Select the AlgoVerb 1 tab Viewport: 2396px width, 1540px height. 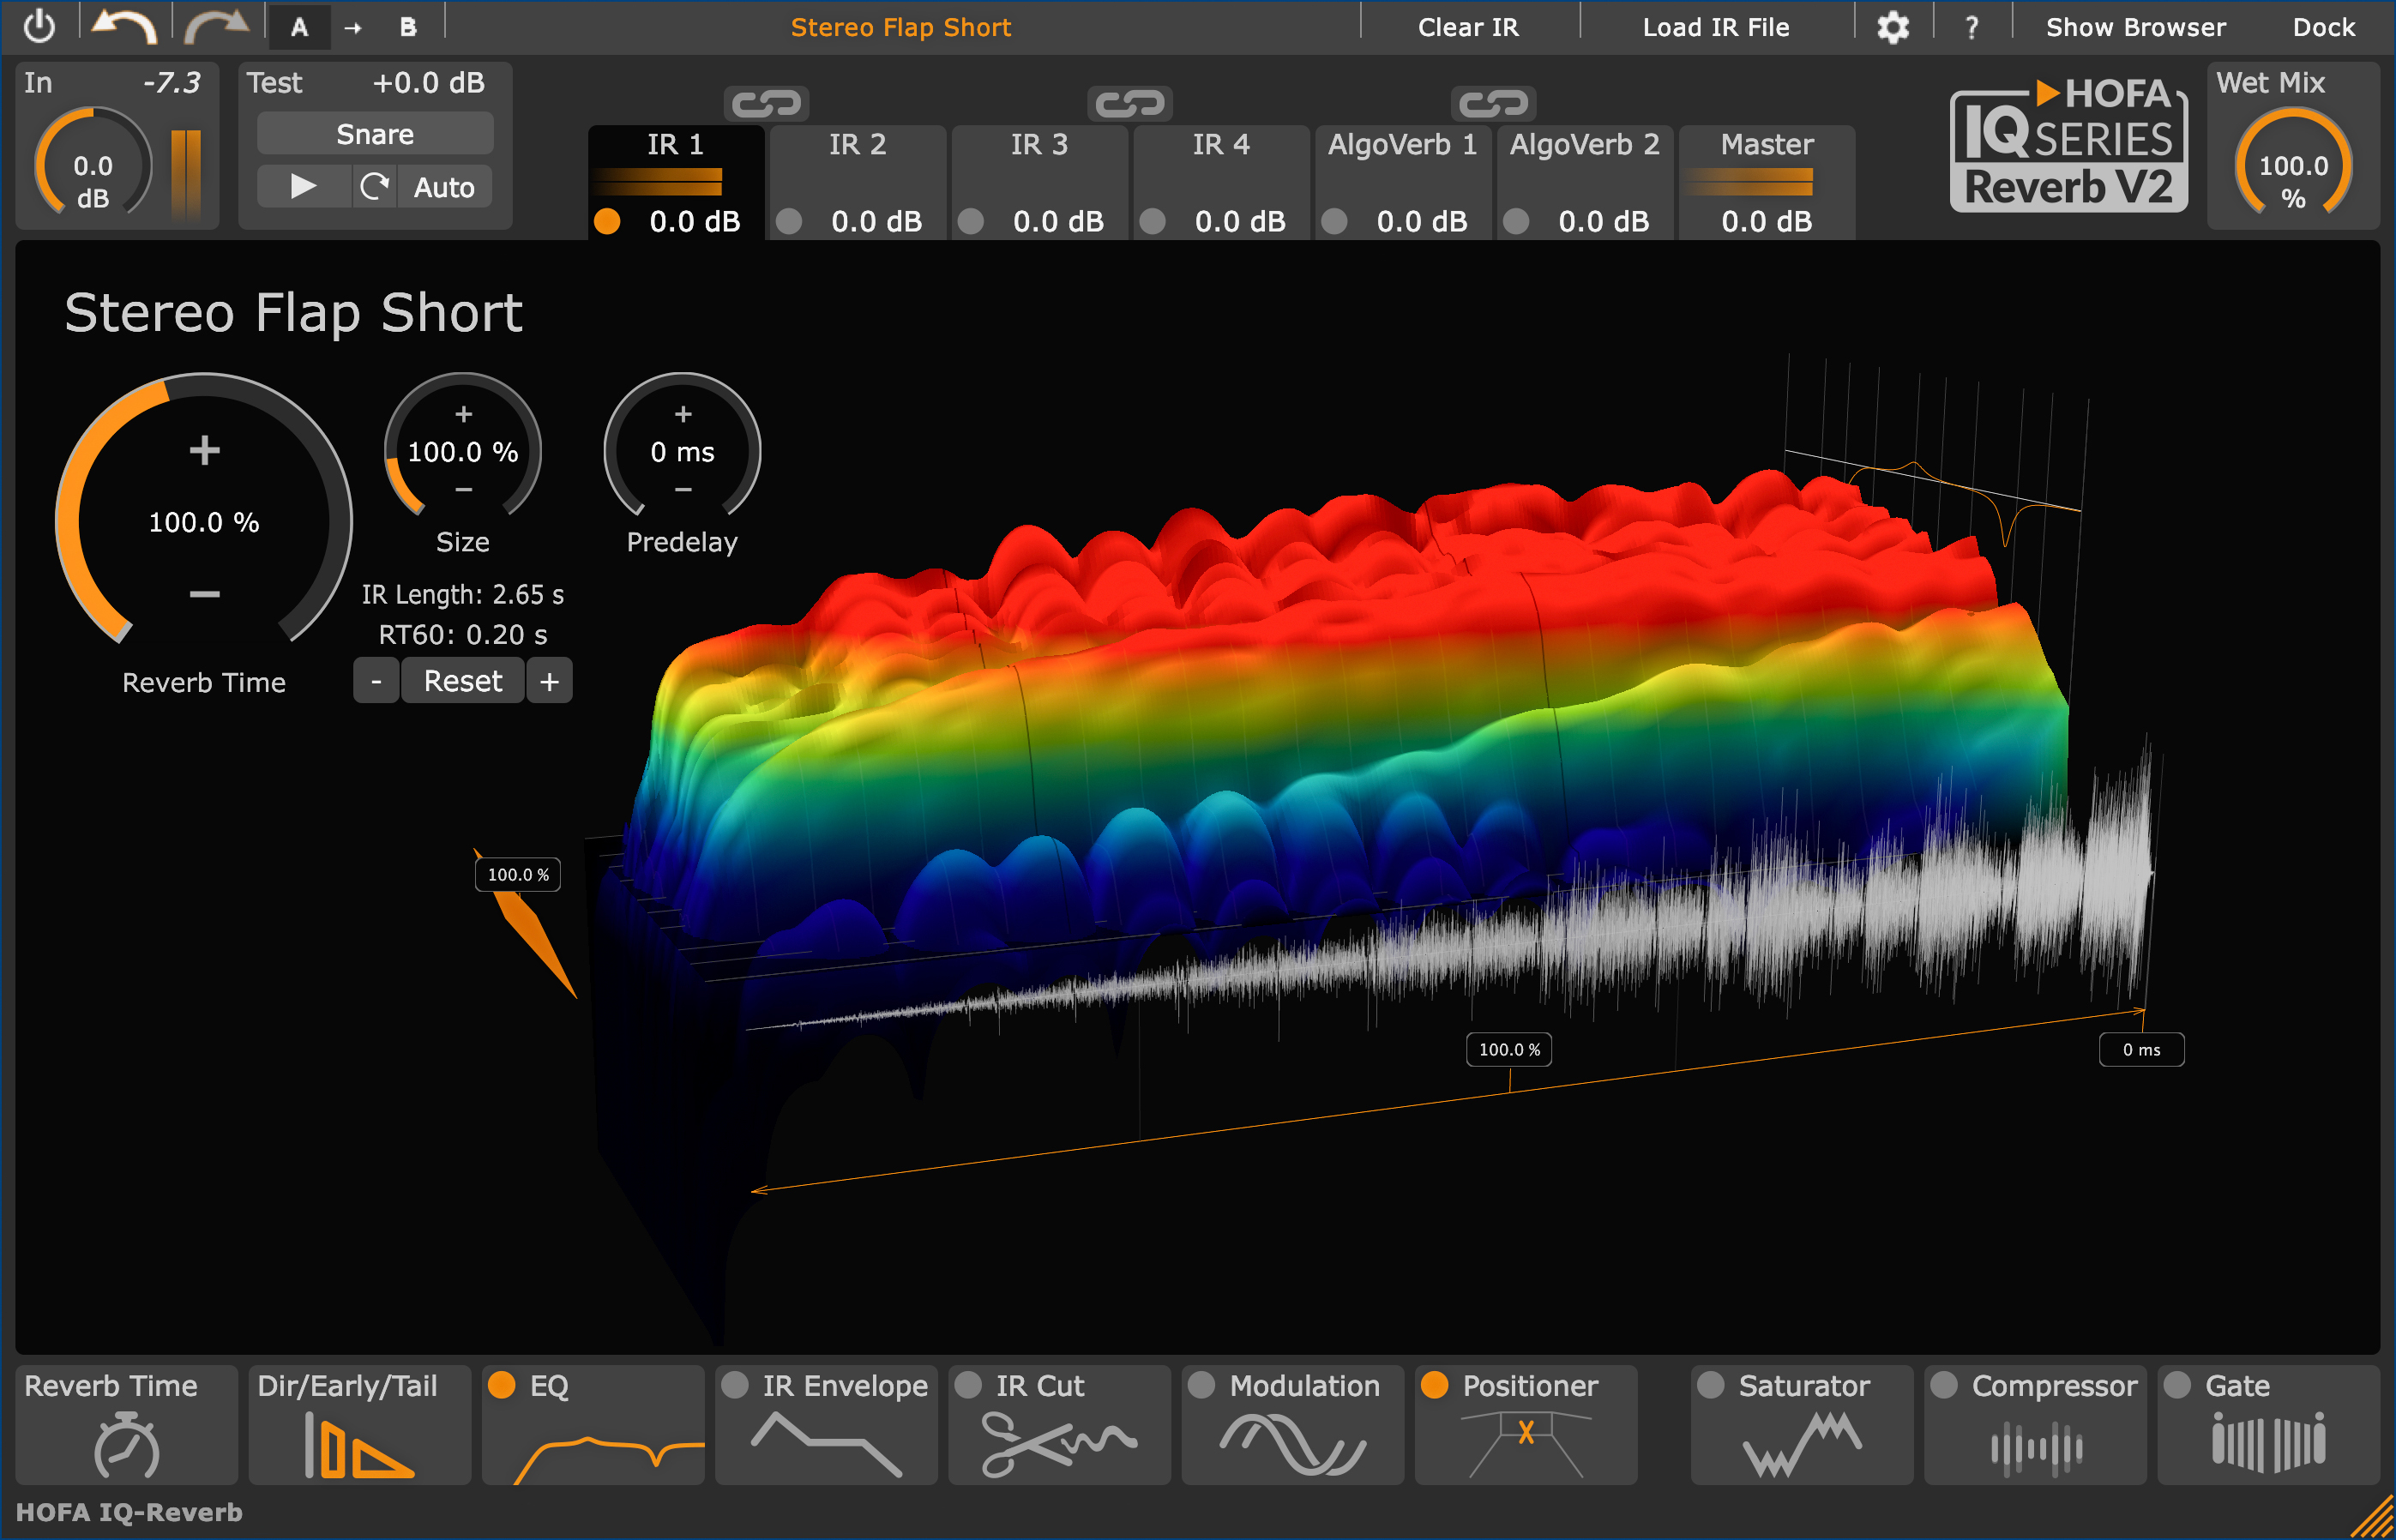(x=1403, y=182)
